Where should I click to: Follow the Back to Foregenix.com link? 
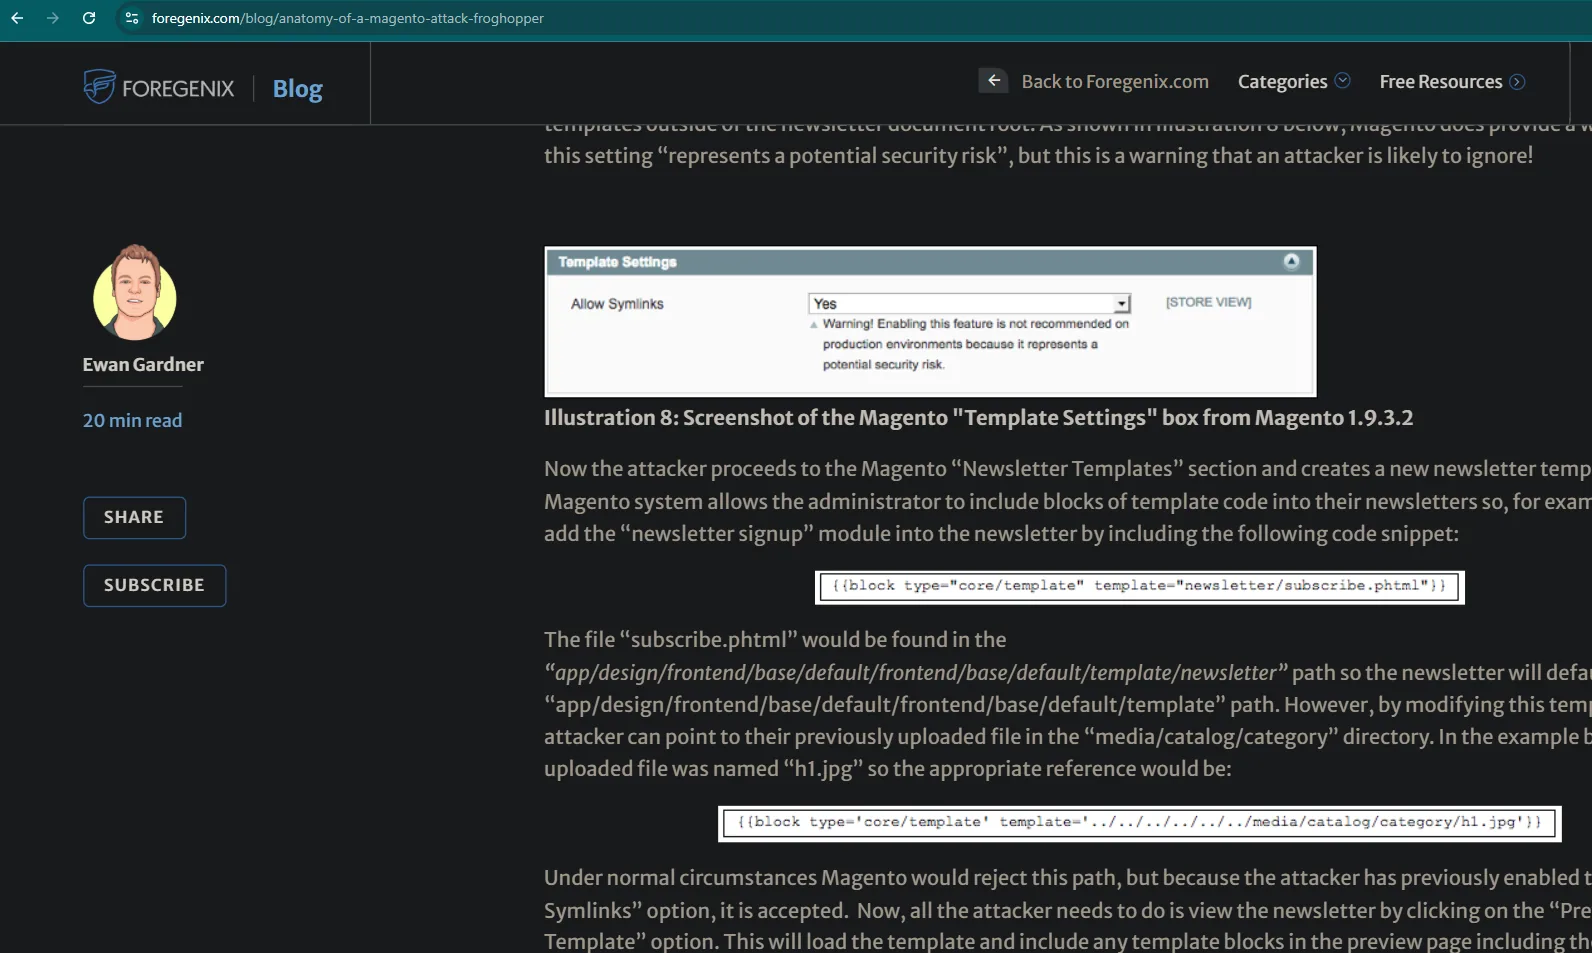click(1114, 82)
